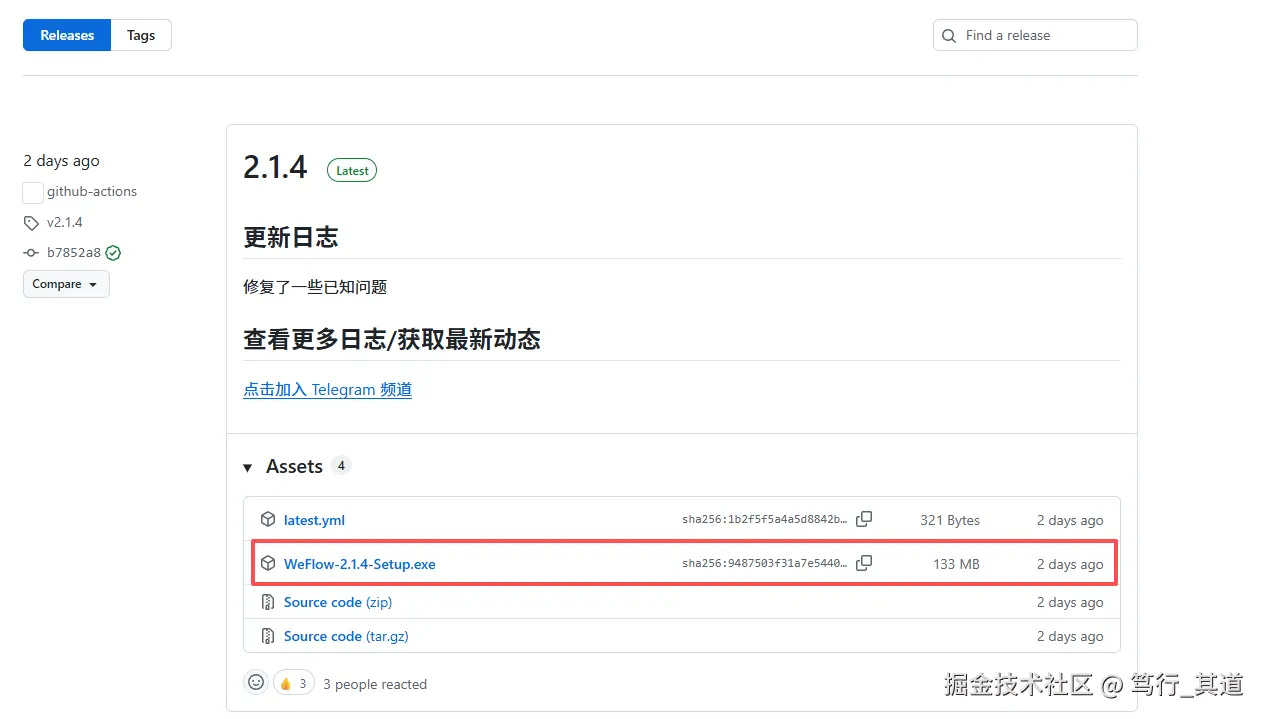This screenshot has width=1264, height=719.
Task: Open commit b7852a8
Action: tap(74, 253)
